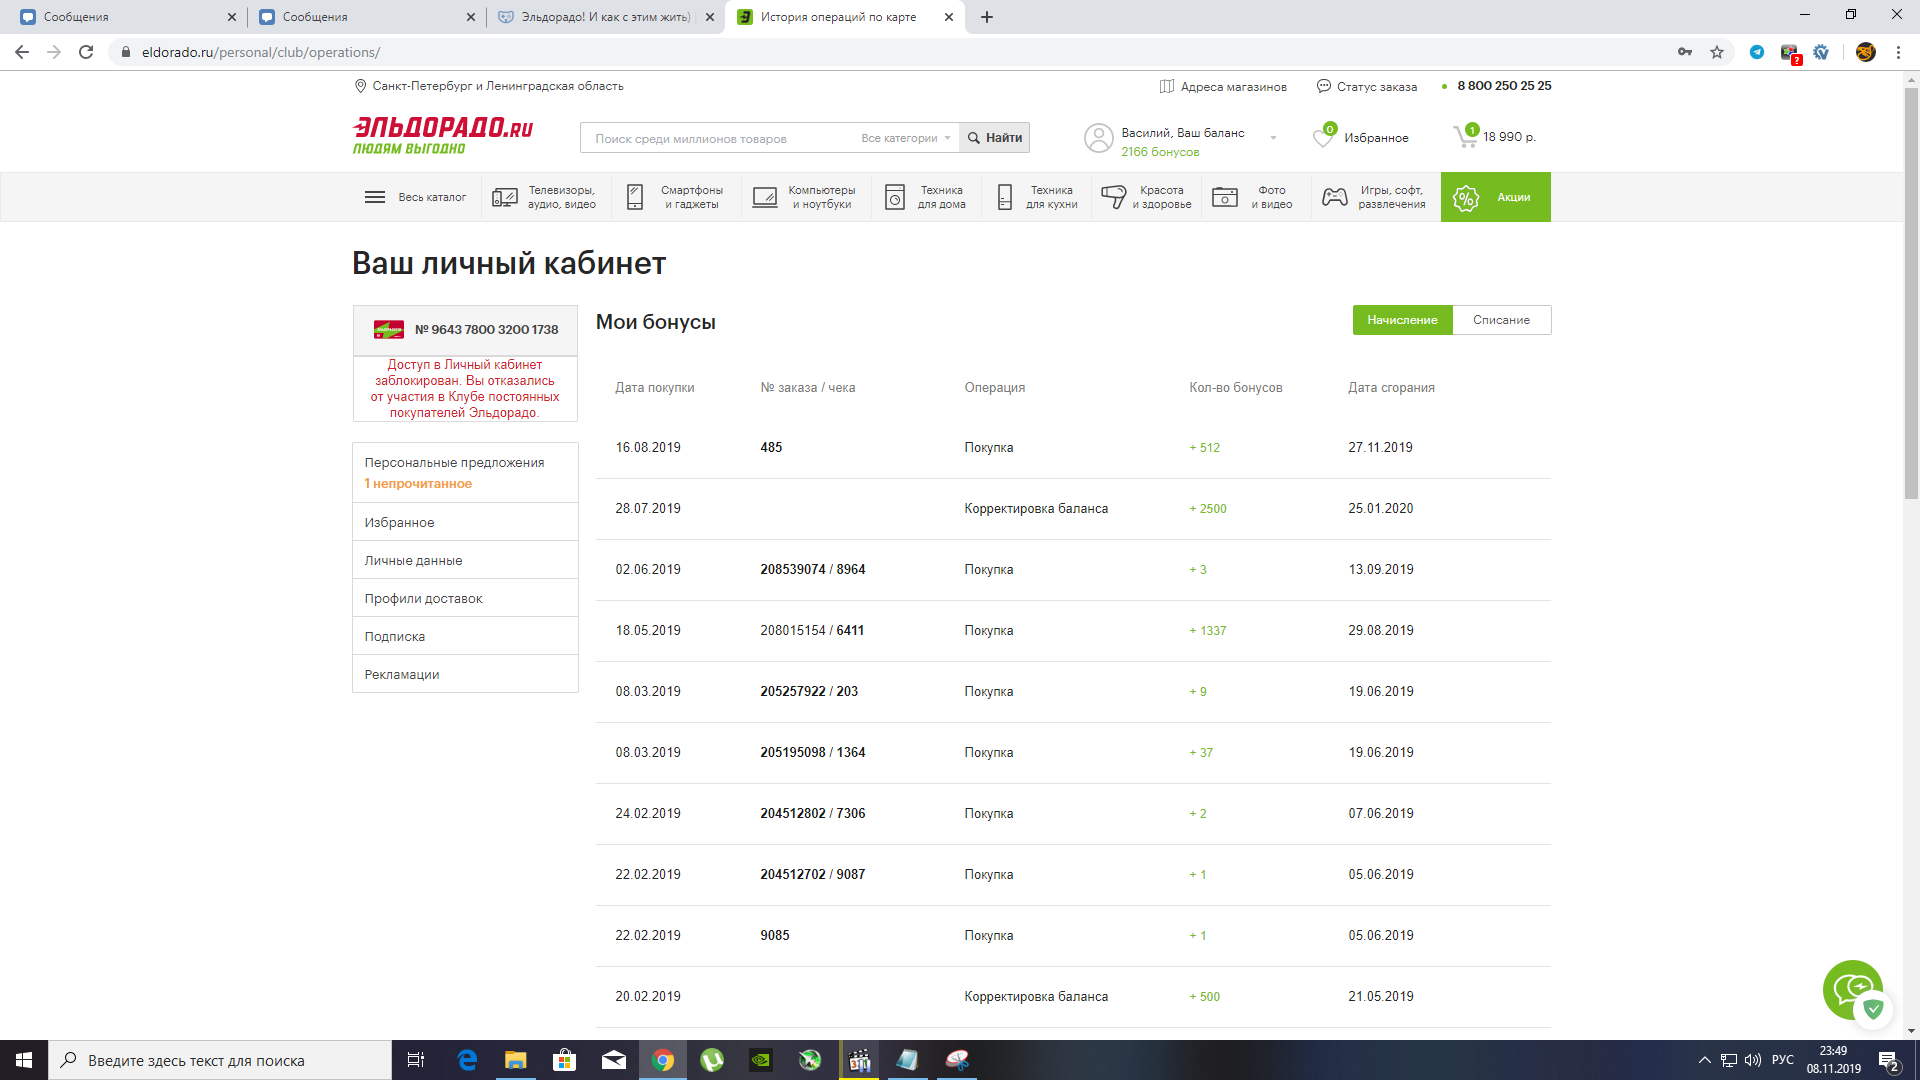Open Windows Start menu
1920x1080 pixels.
[24, 1060]
